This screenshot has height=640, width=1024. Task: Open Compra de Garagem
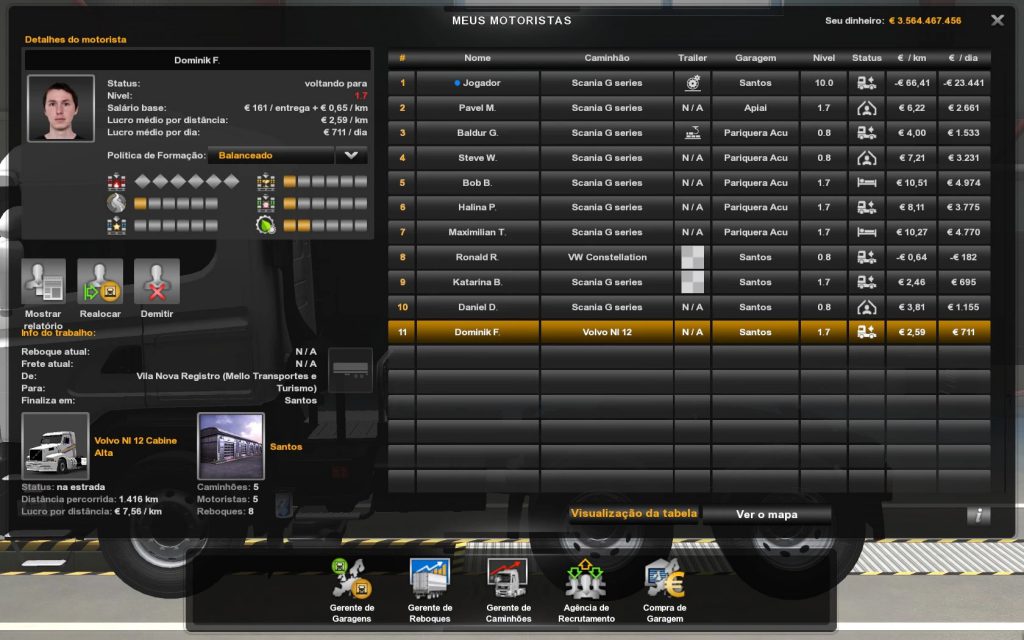click(x=664, y=579)
